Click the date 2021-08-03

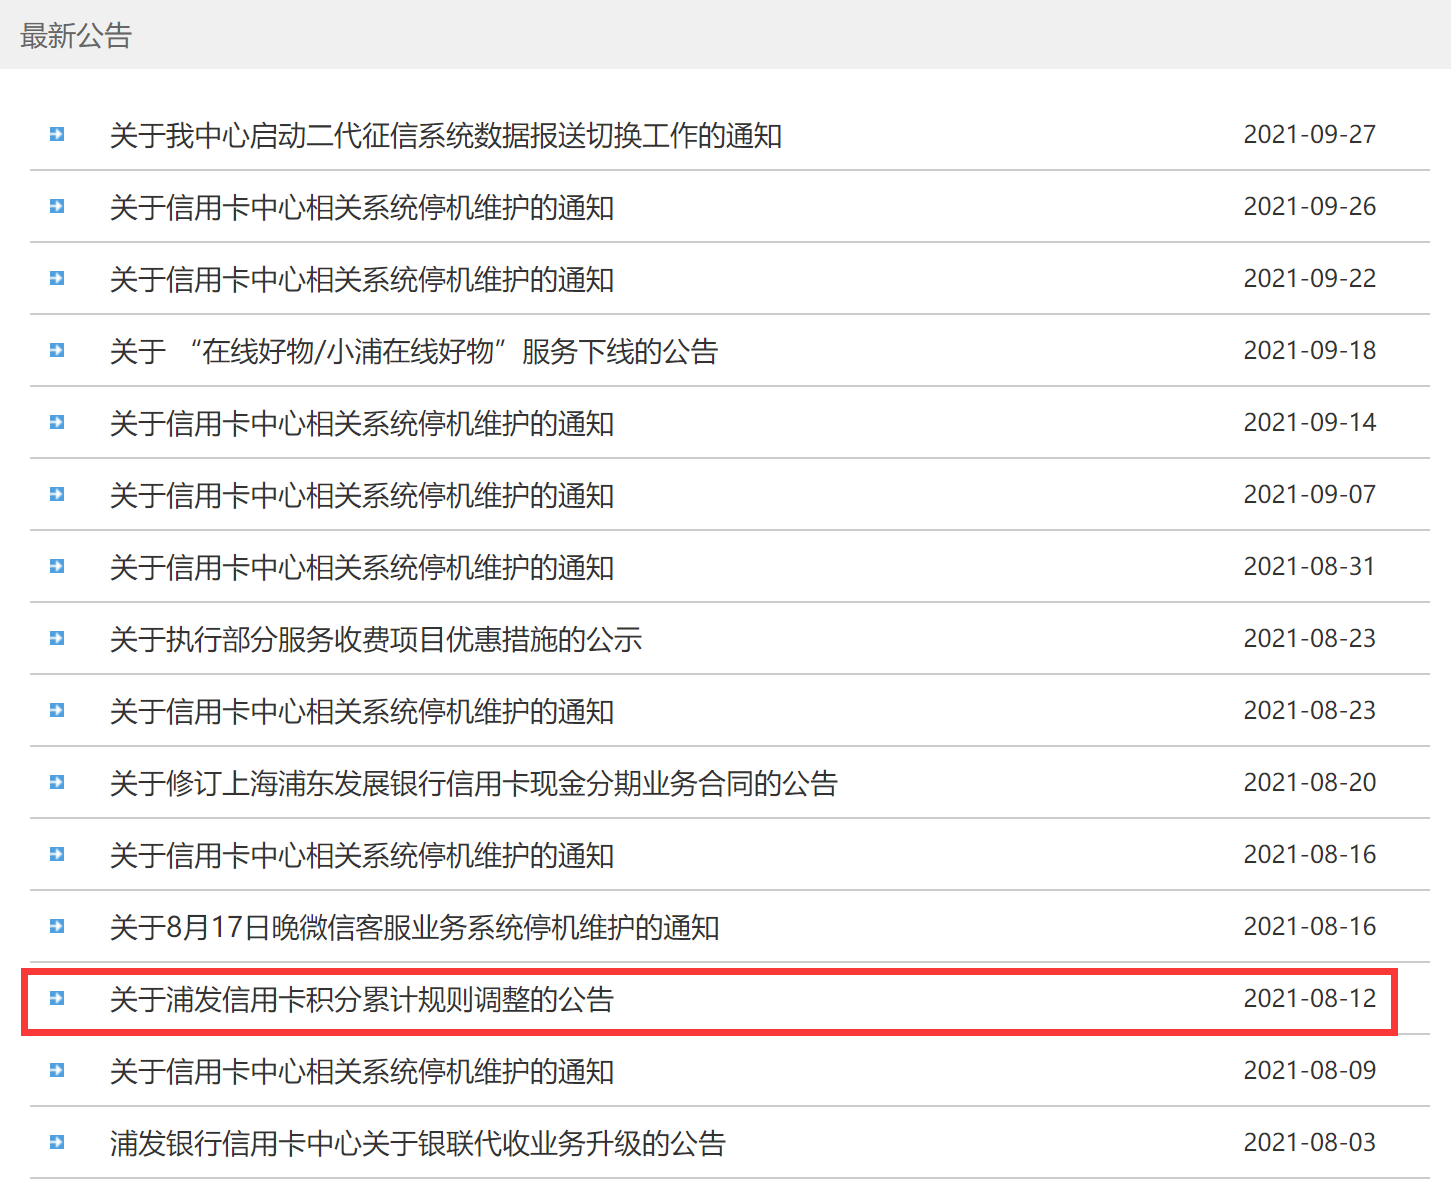pos(1310,1142)
